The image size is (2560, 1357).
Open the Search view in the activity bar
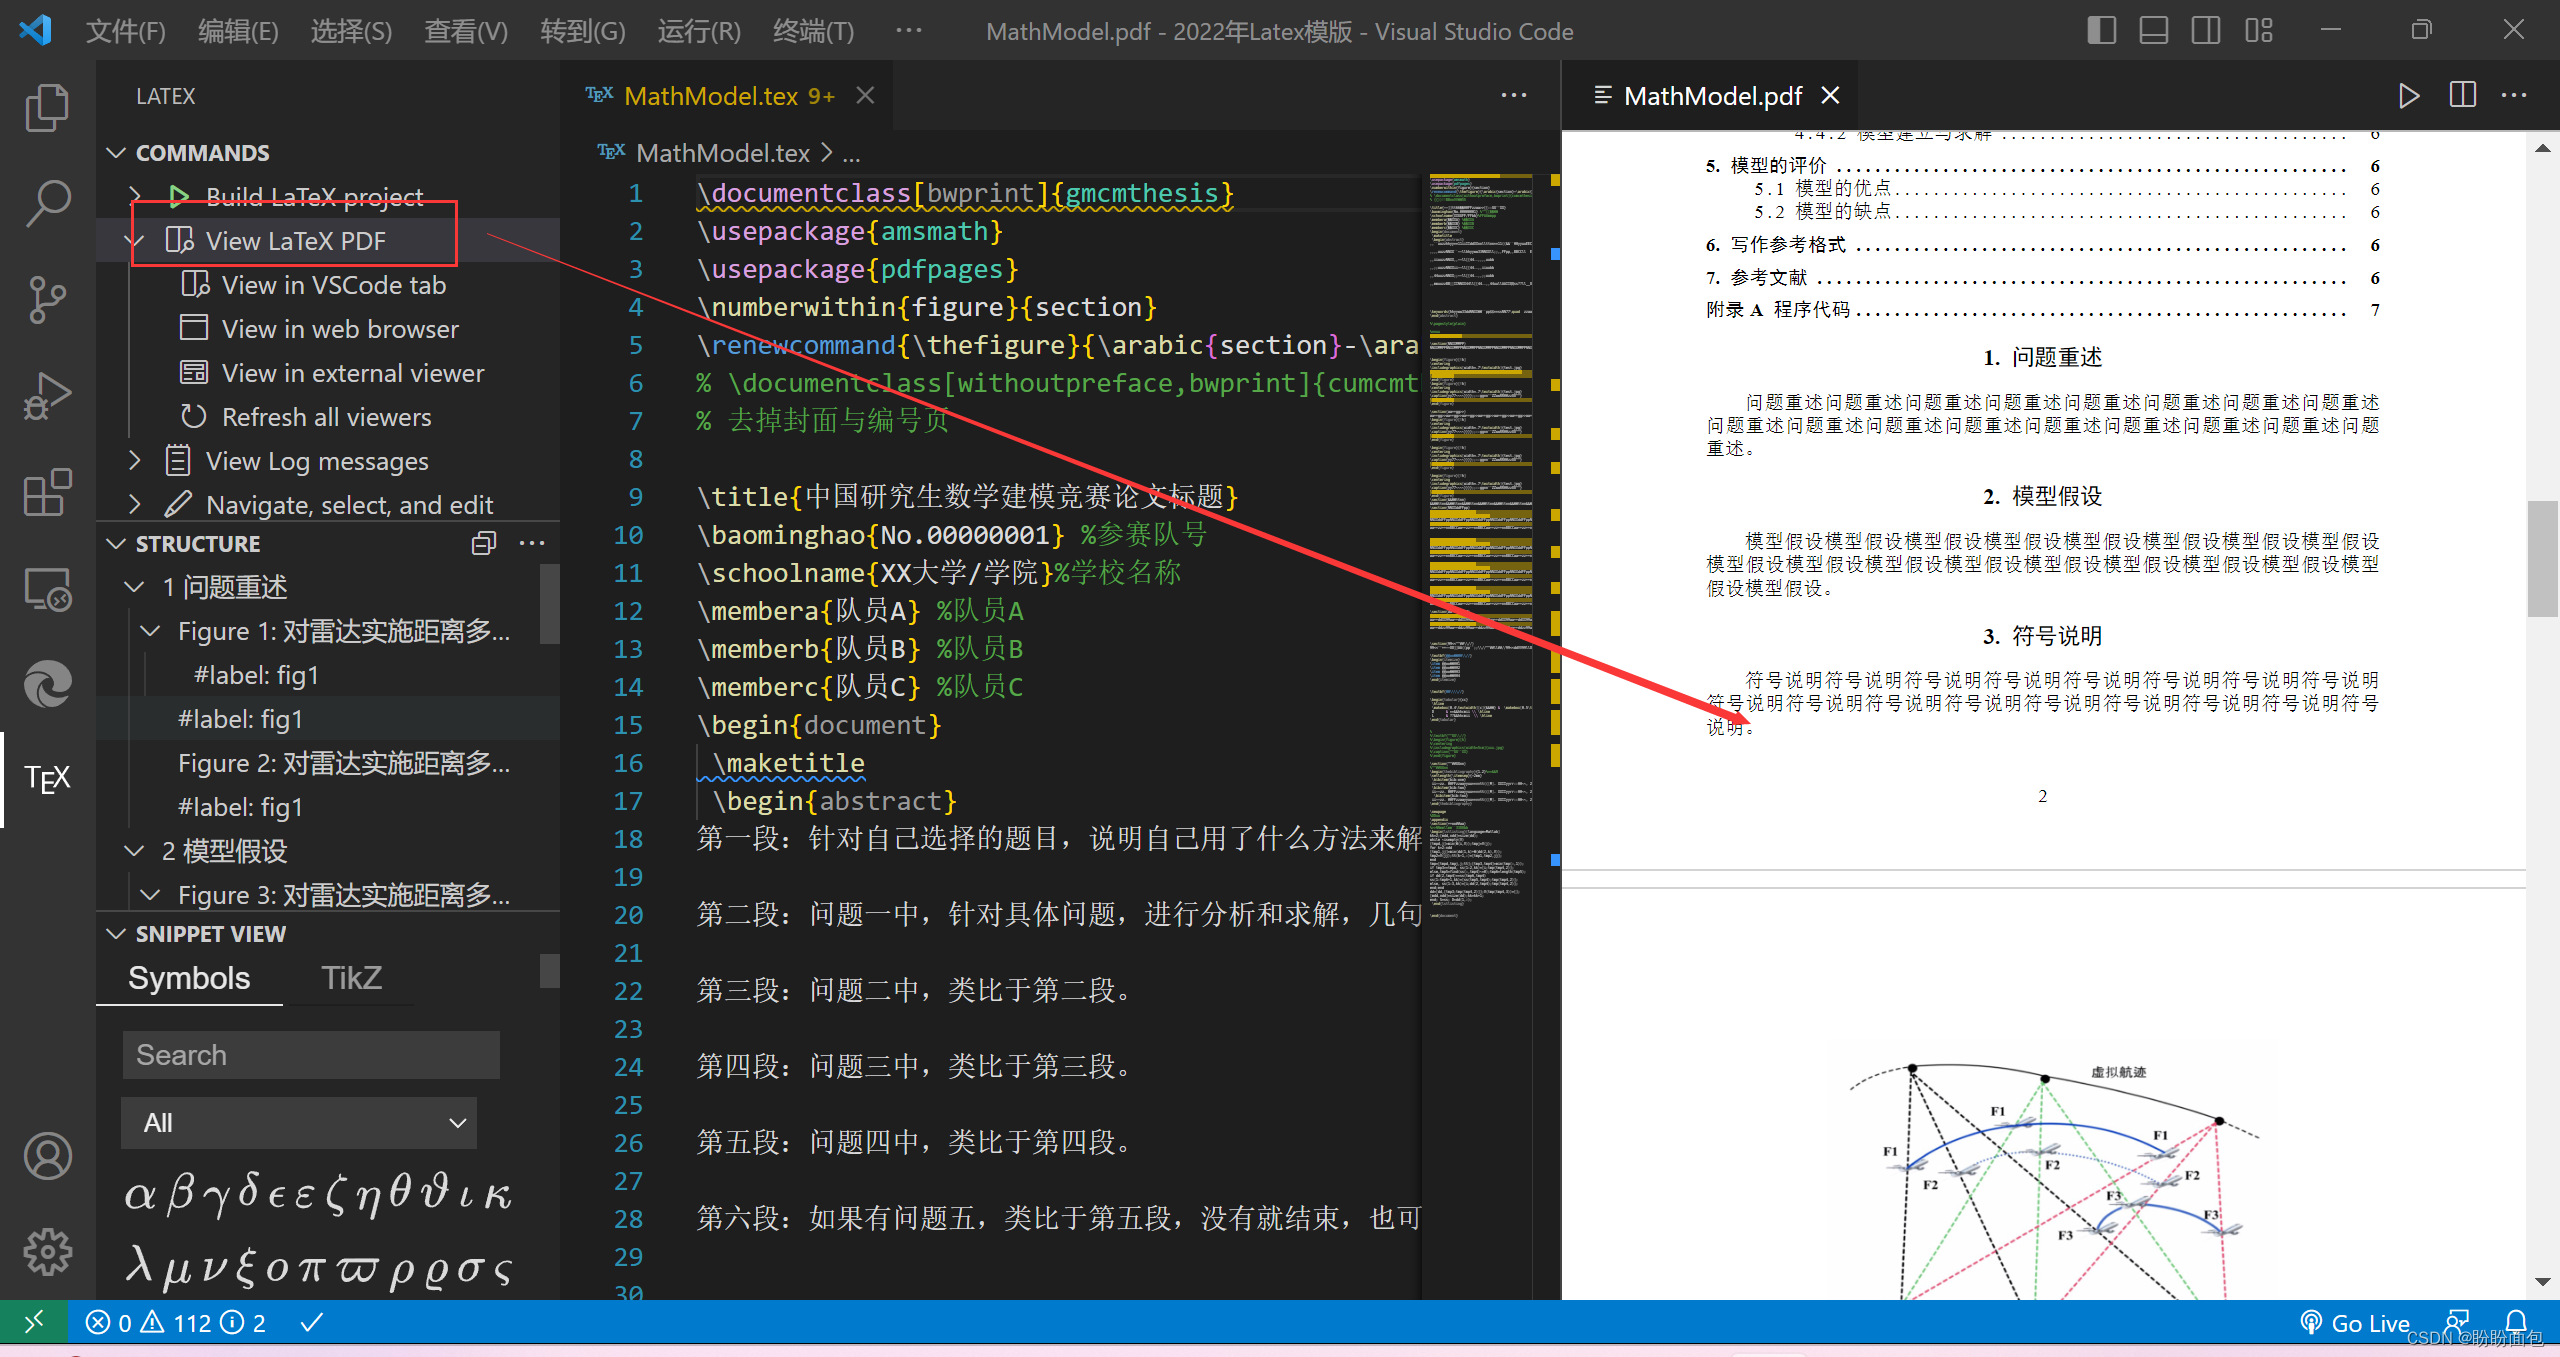46,203
